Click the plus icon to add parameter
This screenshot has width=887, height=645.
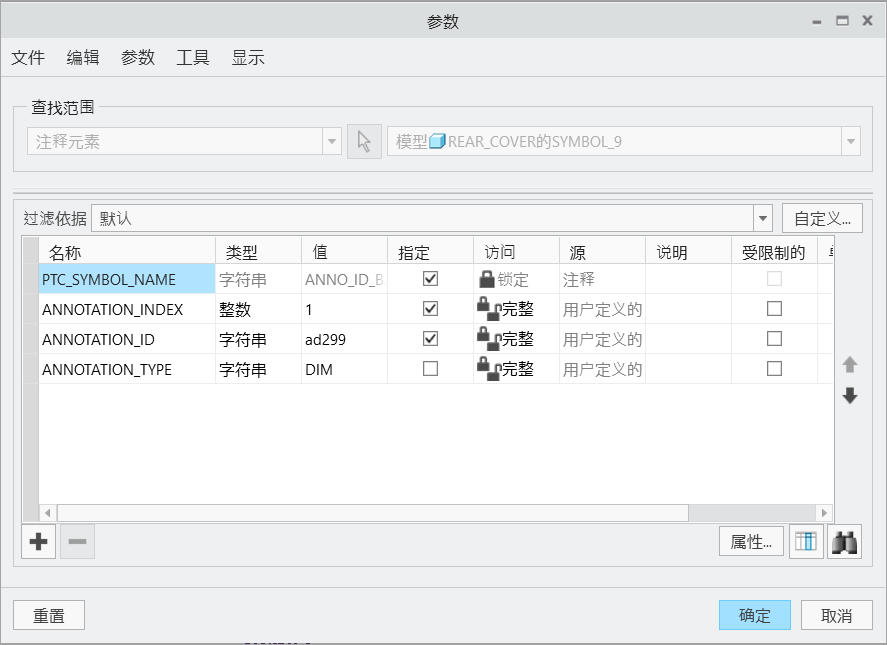(x=38, y=542)
